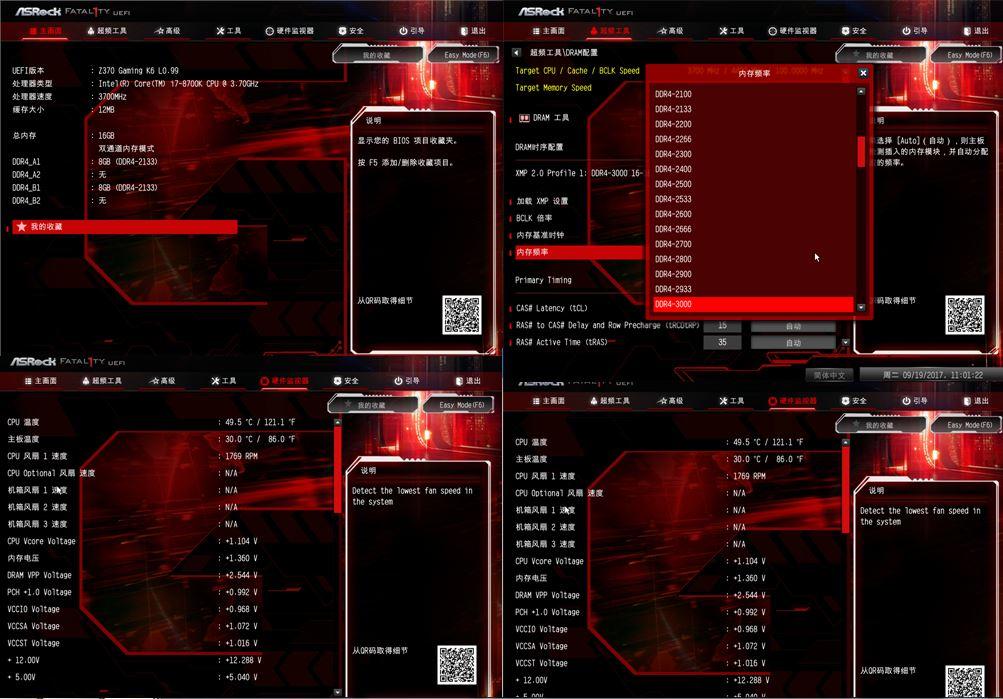Select the highlighted DDR4-3000 option
This screenshot has height=699, width=1003.
(x=753, y=304)
